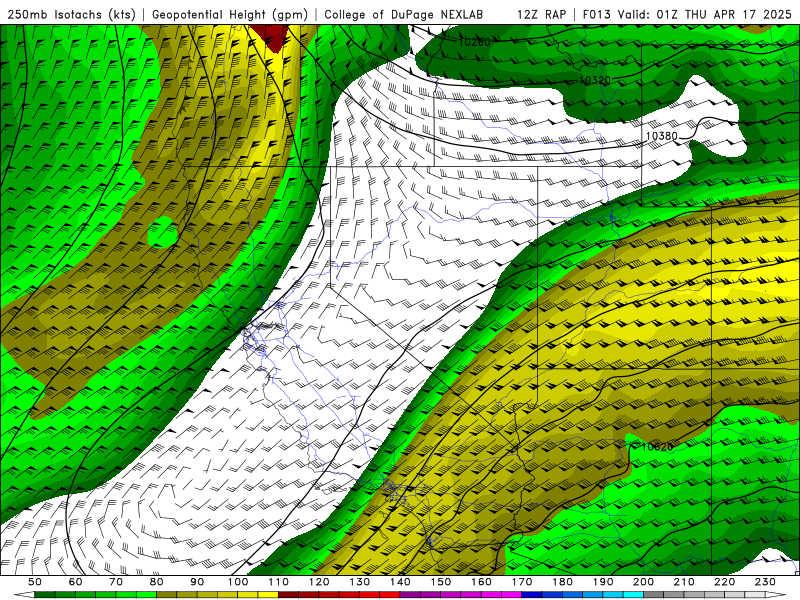
Task: Click the 10260 height contour label
Action: click(x=474, y=42)
